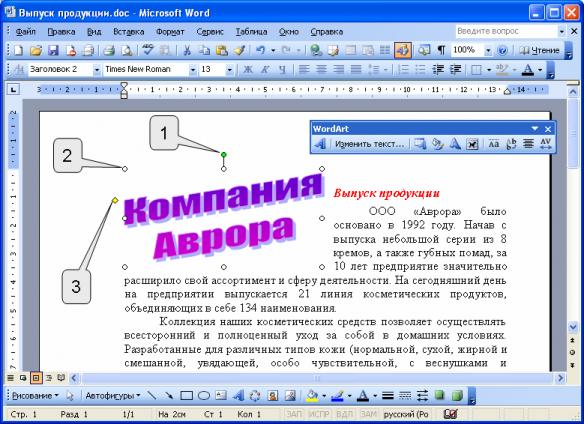Open the Word Help question mark icon
Viewport: 584px width, 424px height.
click(502, 50)
